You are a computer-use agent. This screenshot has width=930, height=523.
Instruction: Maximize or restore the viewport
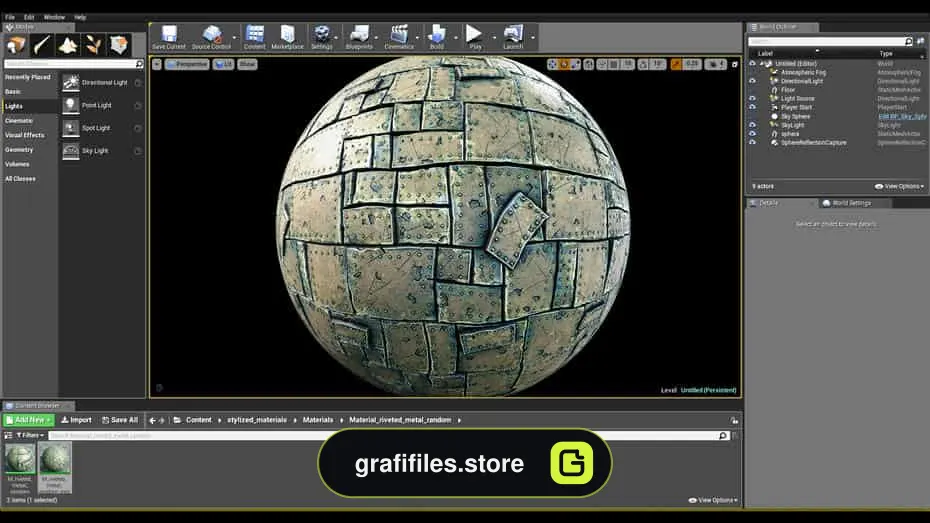pyautogui.click(x=735, y=64)
